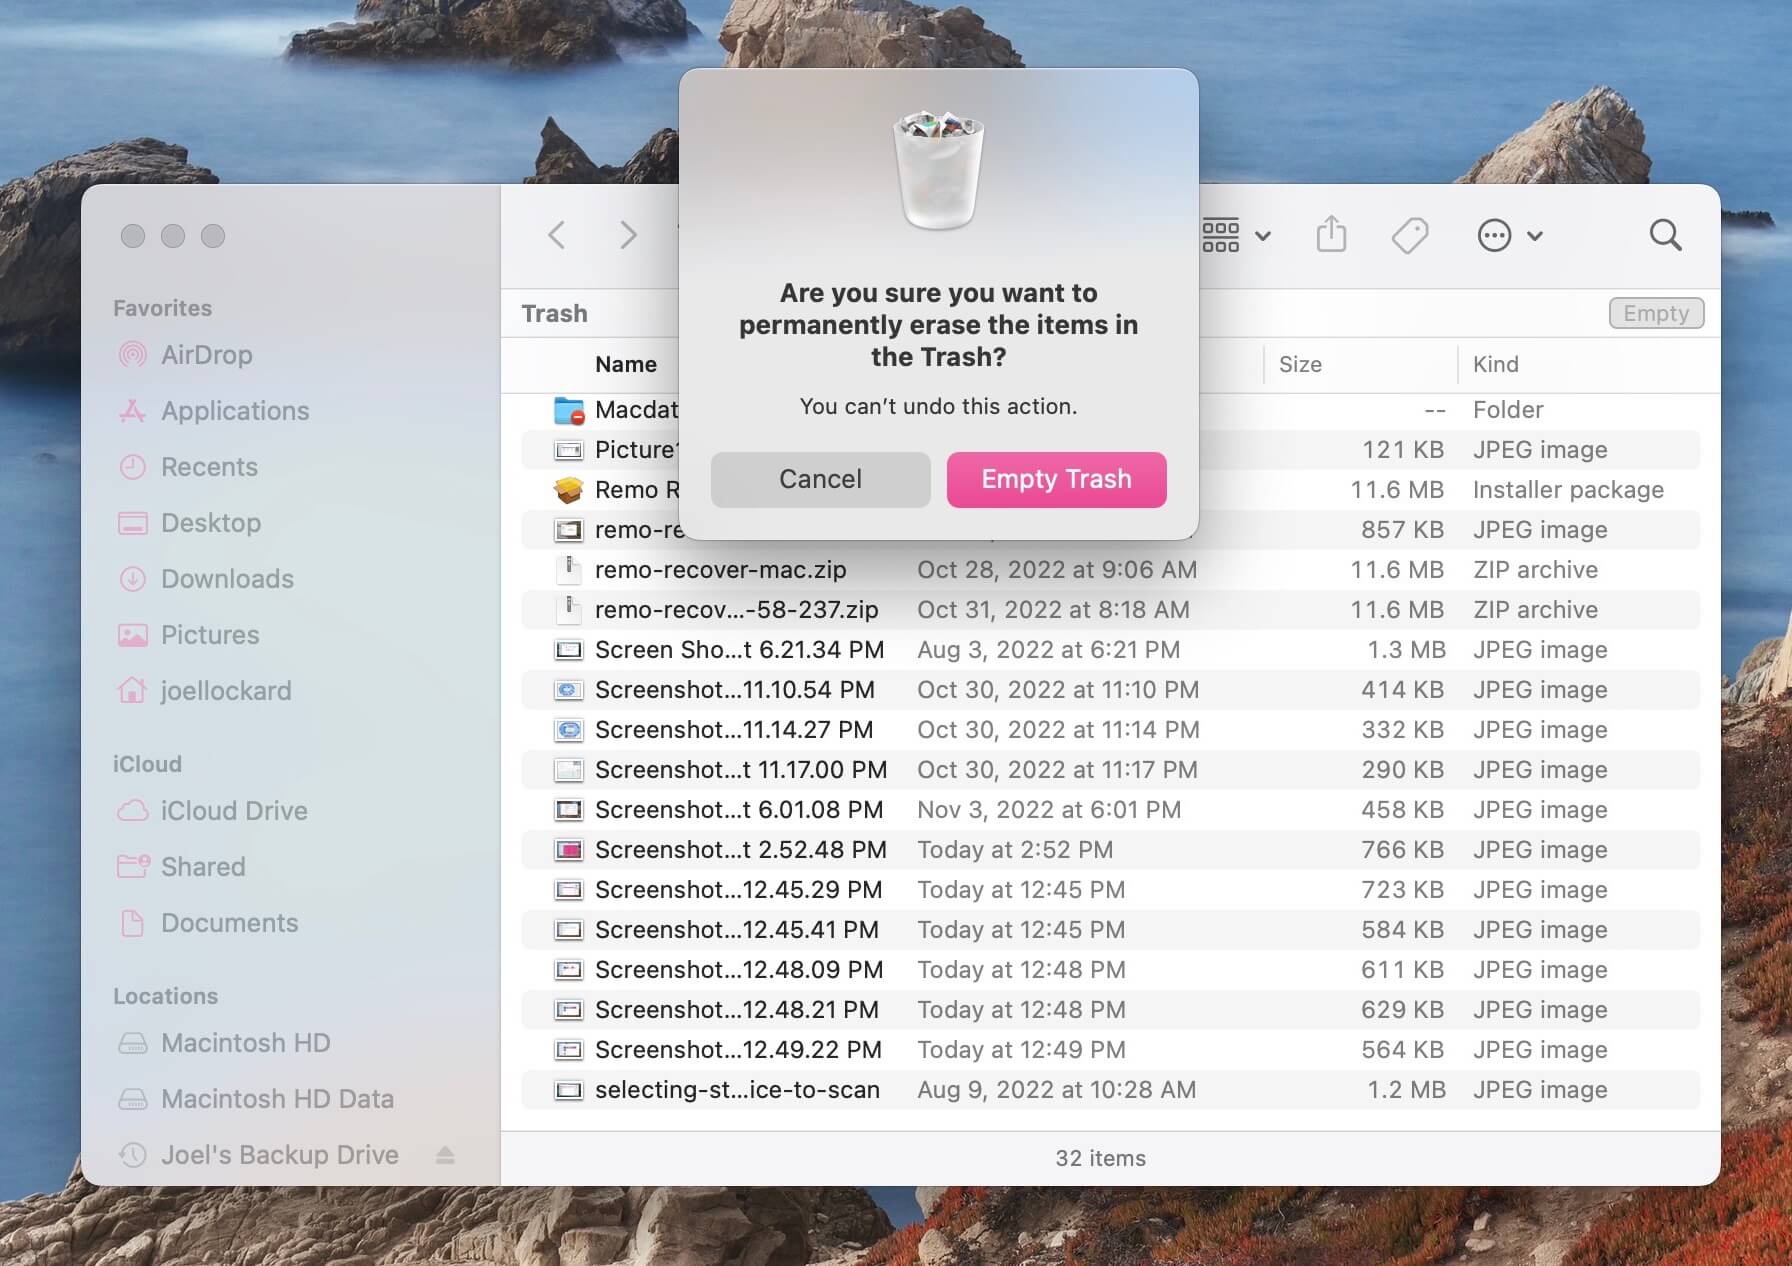Viewport: 1792px width, 1266px height.
Task: Sort by Name column header
Action: point(626,365)
